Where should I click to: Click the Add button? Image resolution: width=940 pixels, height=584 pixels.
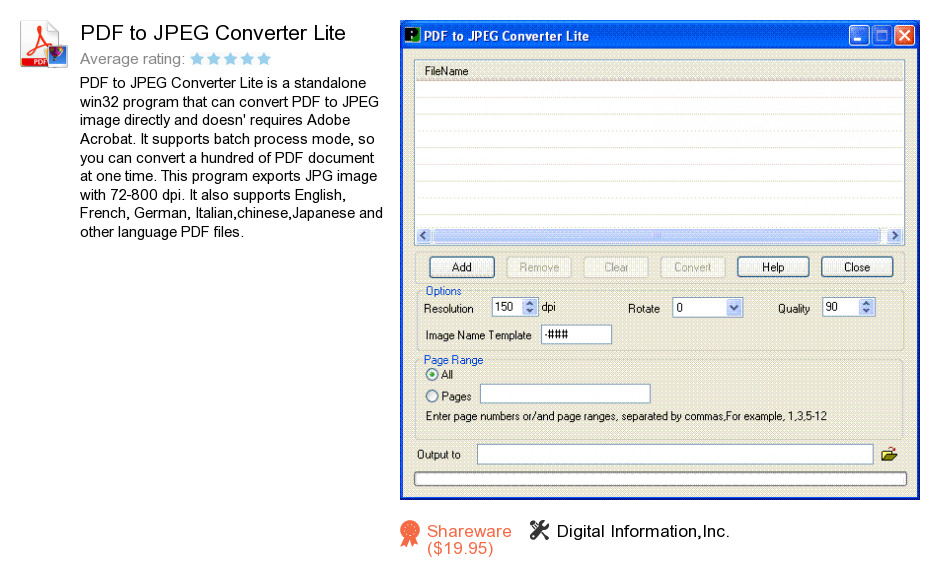click(x=462, y=267)
